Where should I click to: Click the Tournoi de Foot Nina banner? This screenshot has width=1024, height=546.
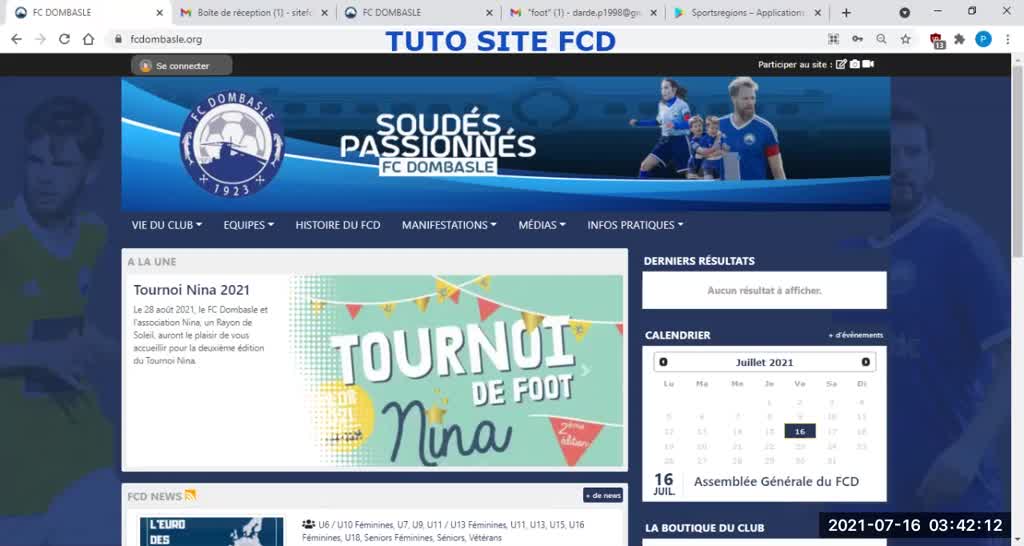coord(456,371)
